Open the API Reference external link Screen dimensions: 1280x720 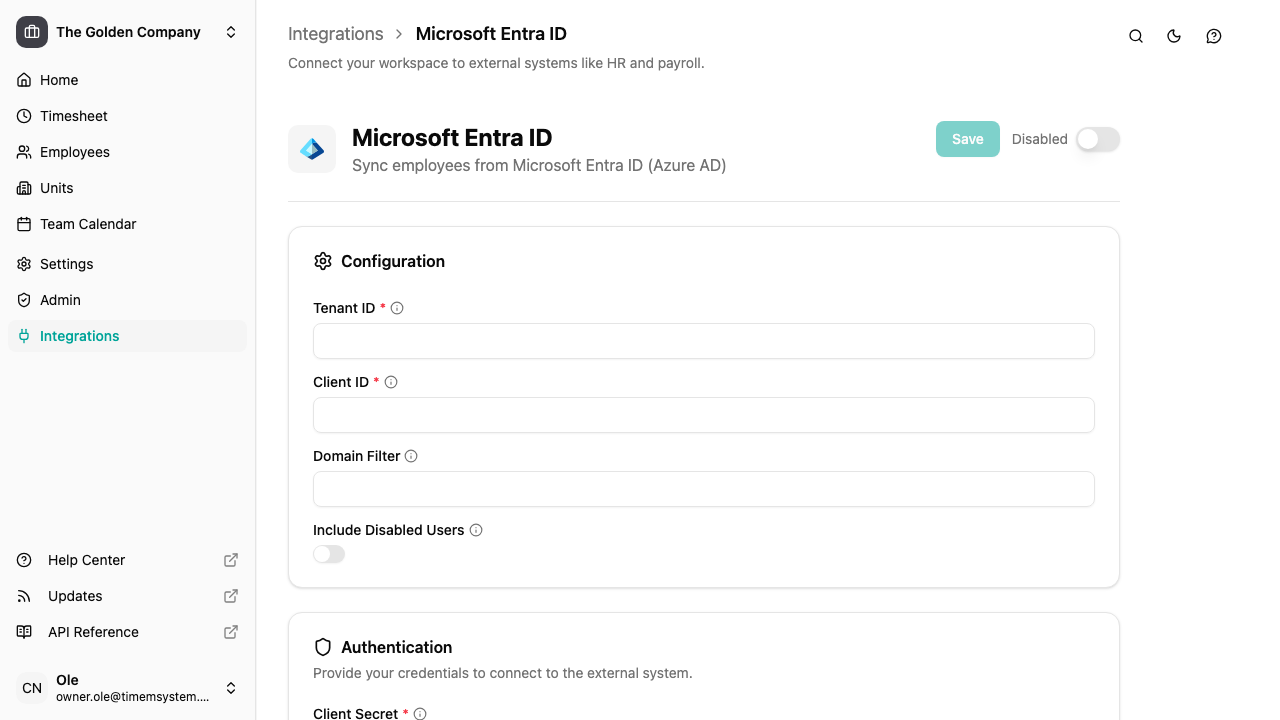click(93, 632)
